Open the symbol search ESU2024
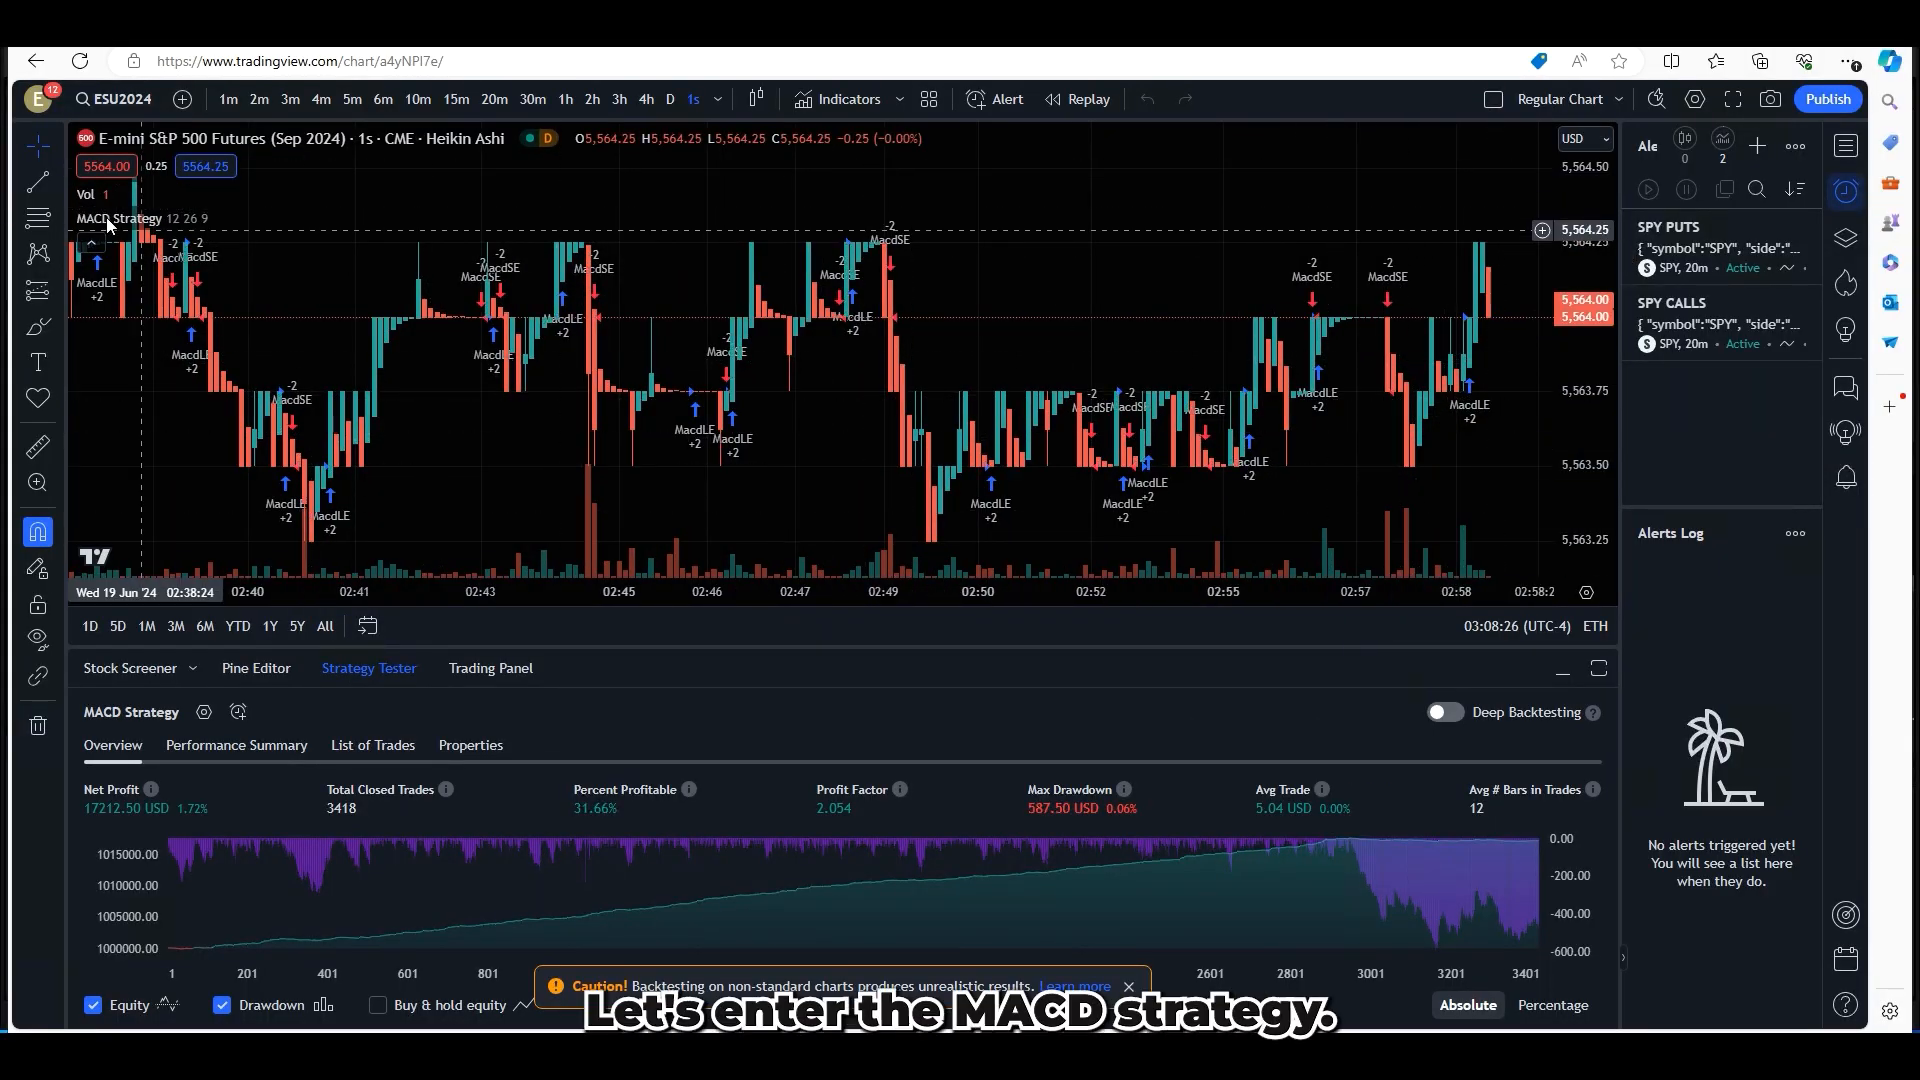Image resolution: width=1920 pixels, height=1080 pixels. click(114, 99)
